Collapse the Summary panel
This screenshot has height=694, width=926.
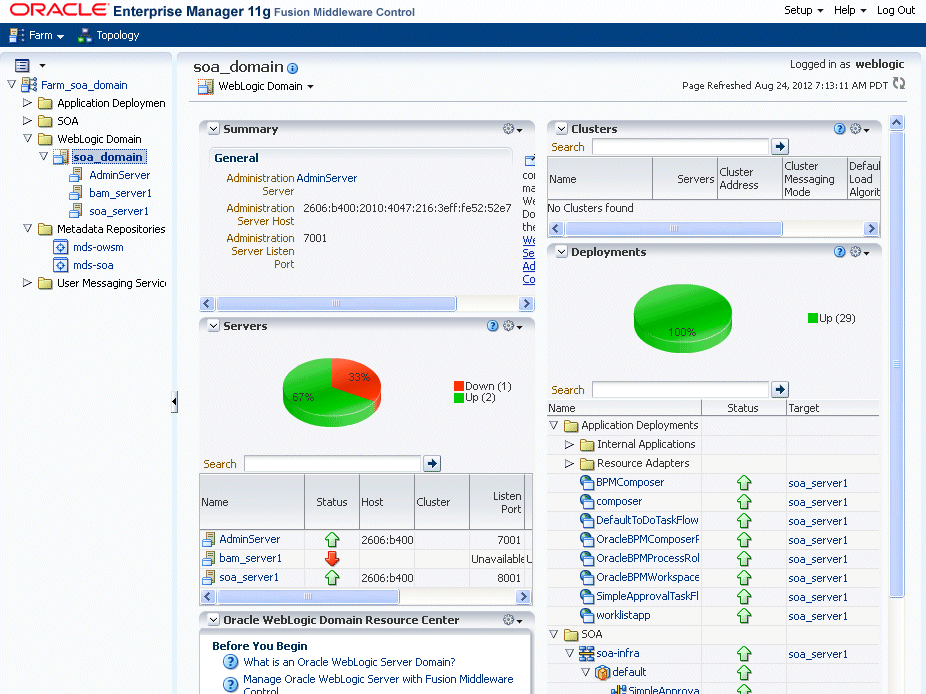[x=214, y=129]
